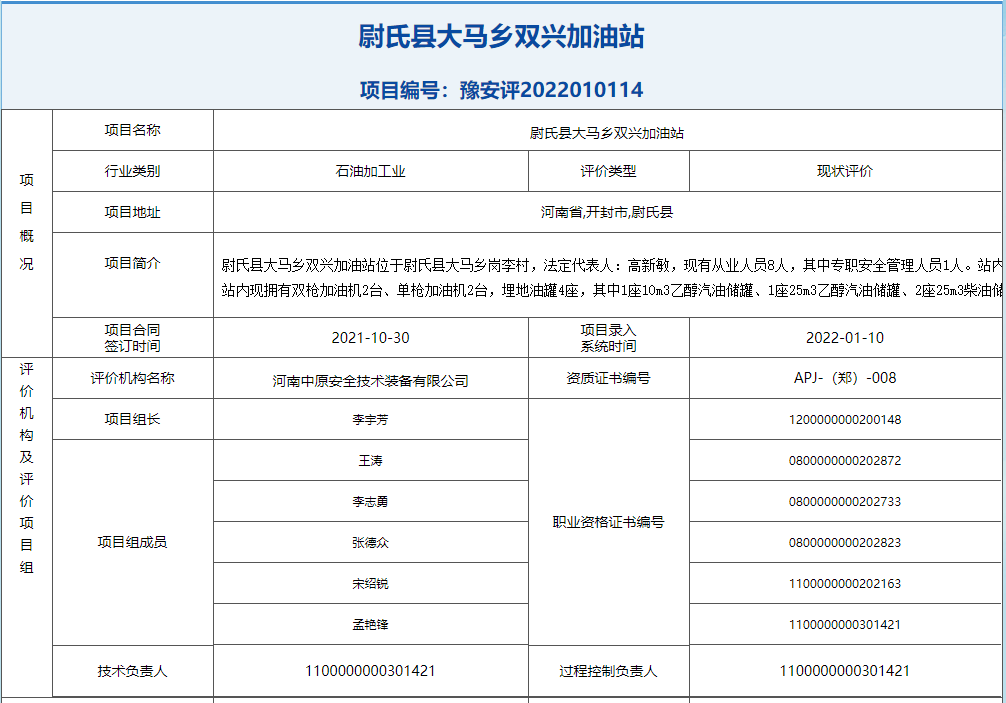
Task: Click the 项目录入系统时间 label
Action: coord(608,338)
